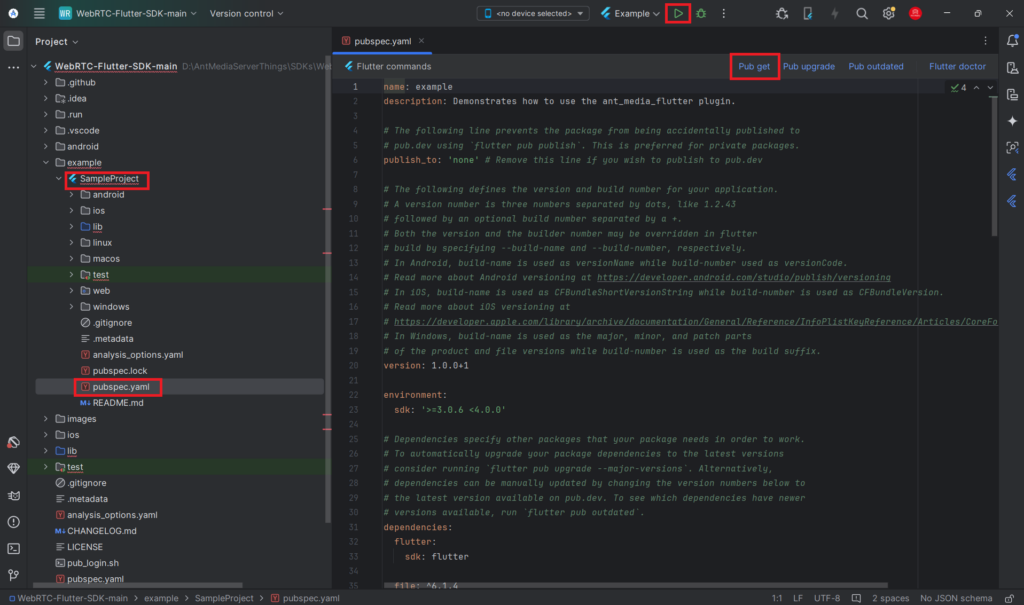Open the device selector dropdown
The width and height of the screenshot is (1024, 605).
pyautogui.click(x=534, y=13)
